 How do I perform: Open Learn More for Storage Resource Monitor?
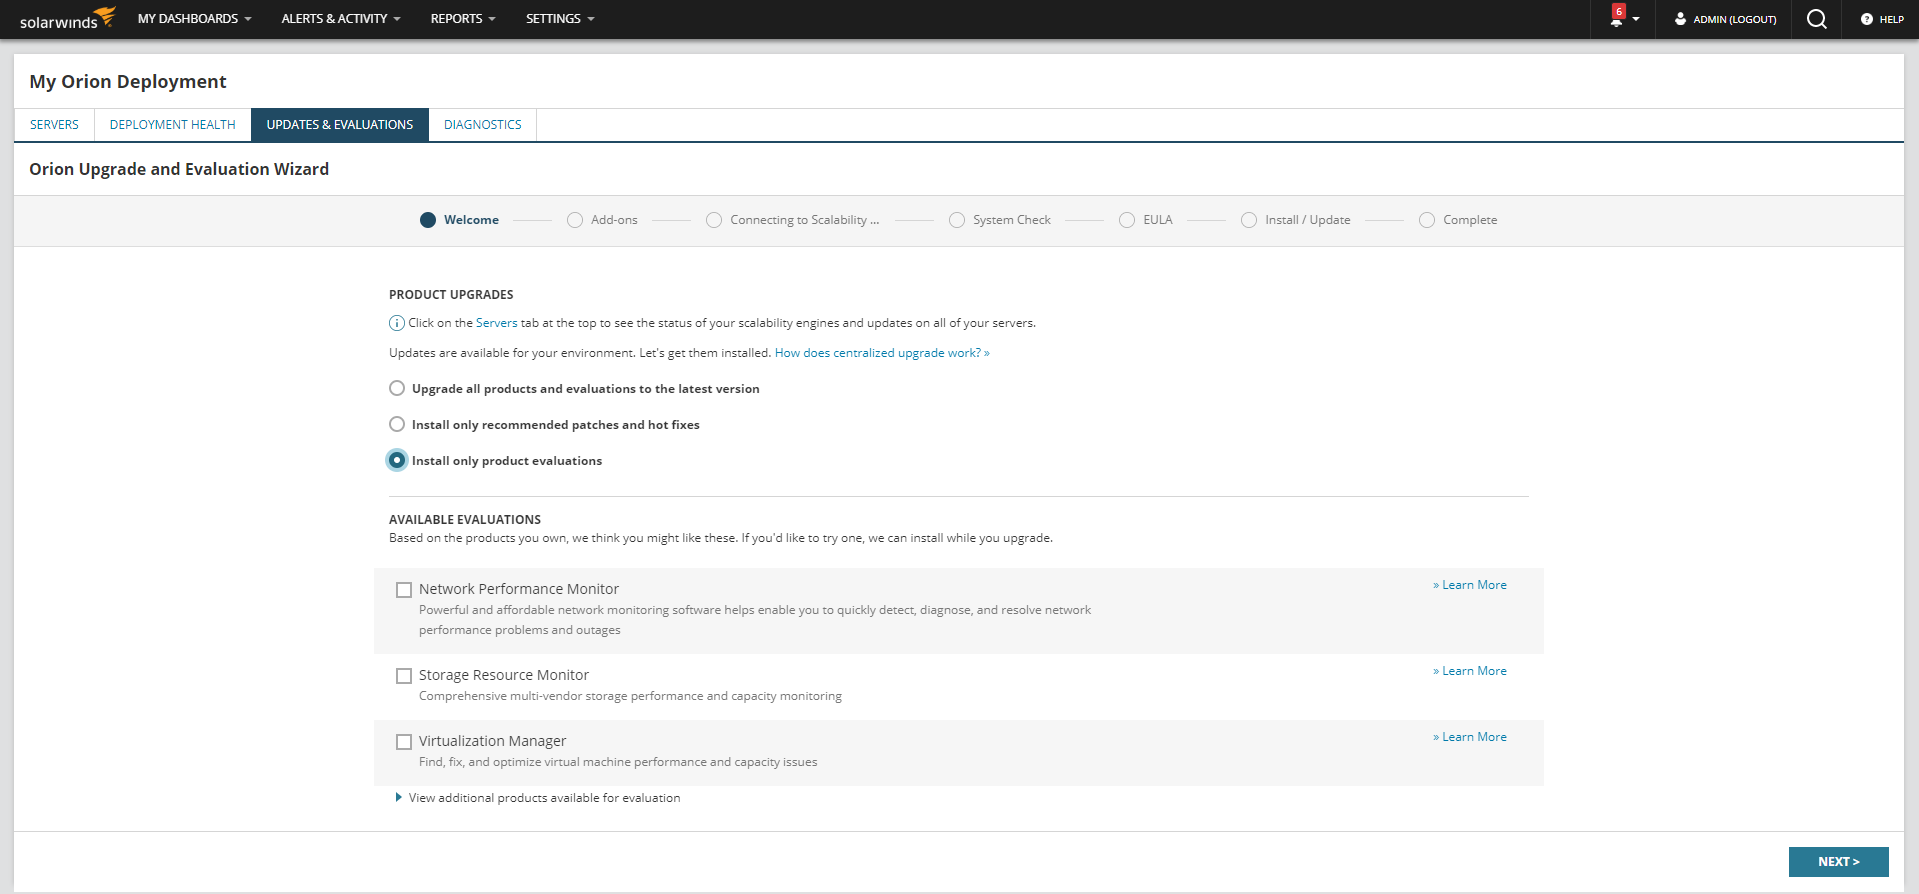click(x=1470, y=671)
